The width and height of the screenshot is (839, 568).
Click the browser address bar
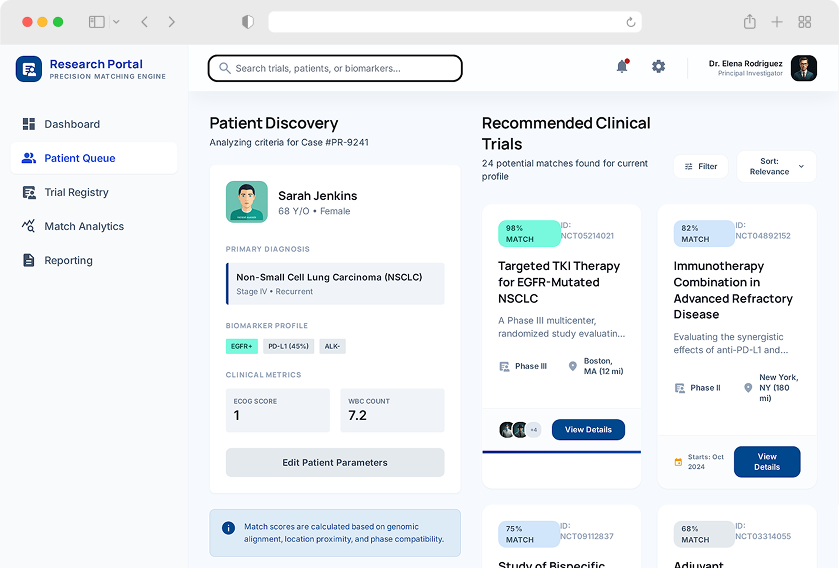[455, 22]
